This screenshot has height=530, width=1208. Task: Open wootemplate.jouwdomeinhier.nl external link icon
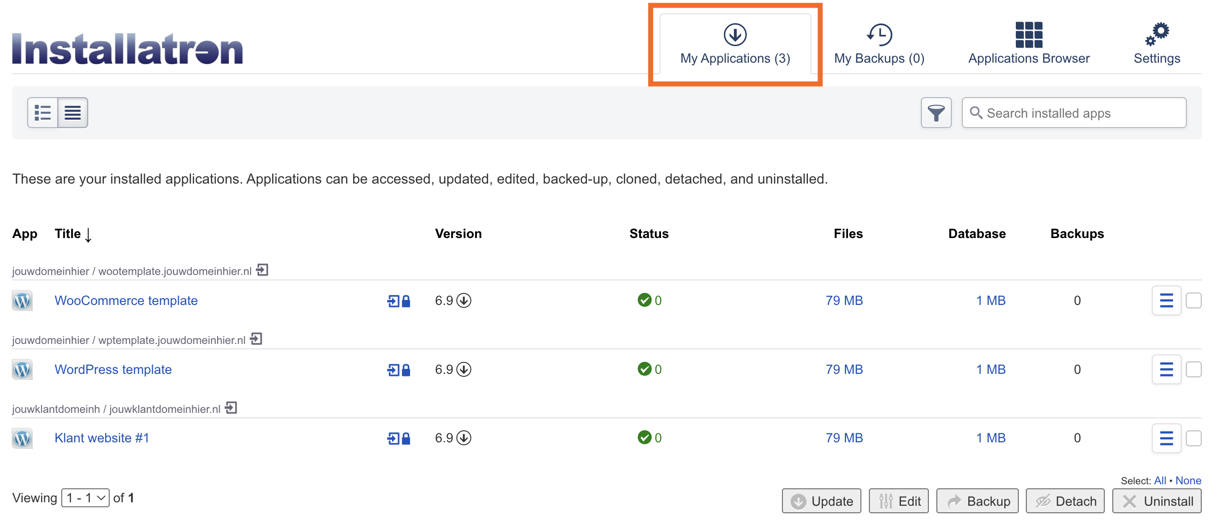click(263, 270)
